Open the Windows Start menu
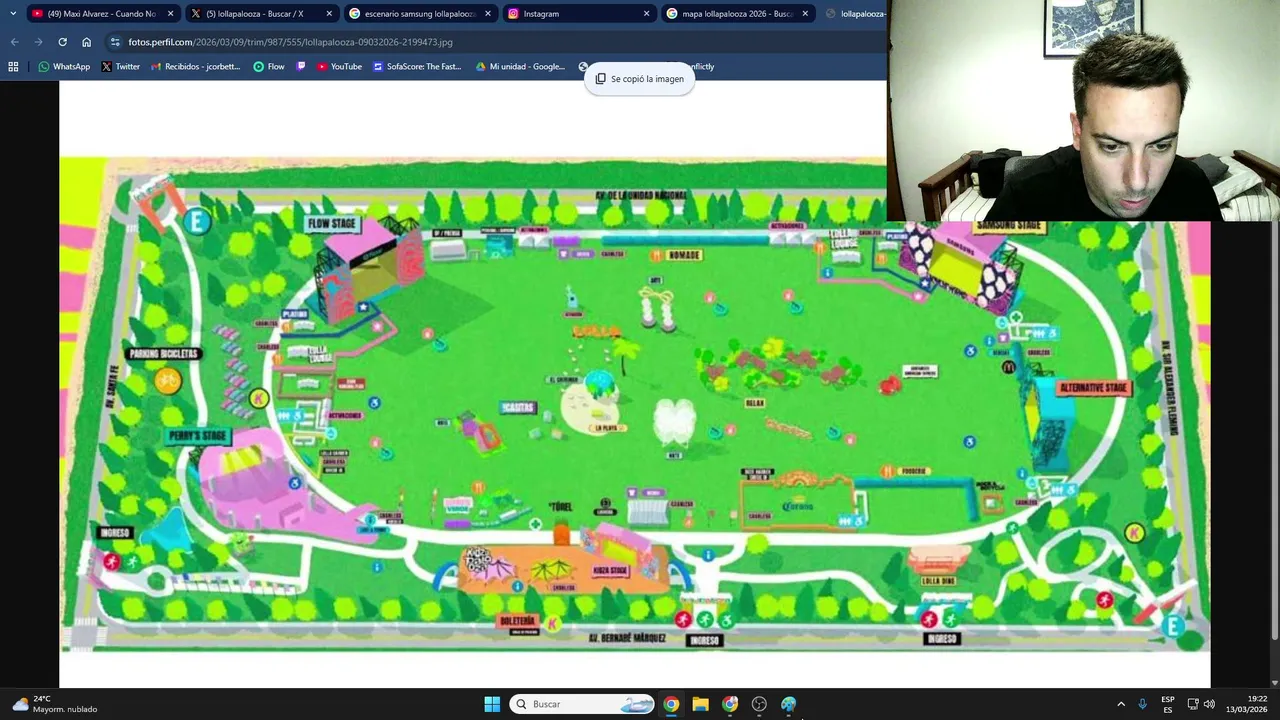The height and width of the screenshot is (720, 1280). 492,704
